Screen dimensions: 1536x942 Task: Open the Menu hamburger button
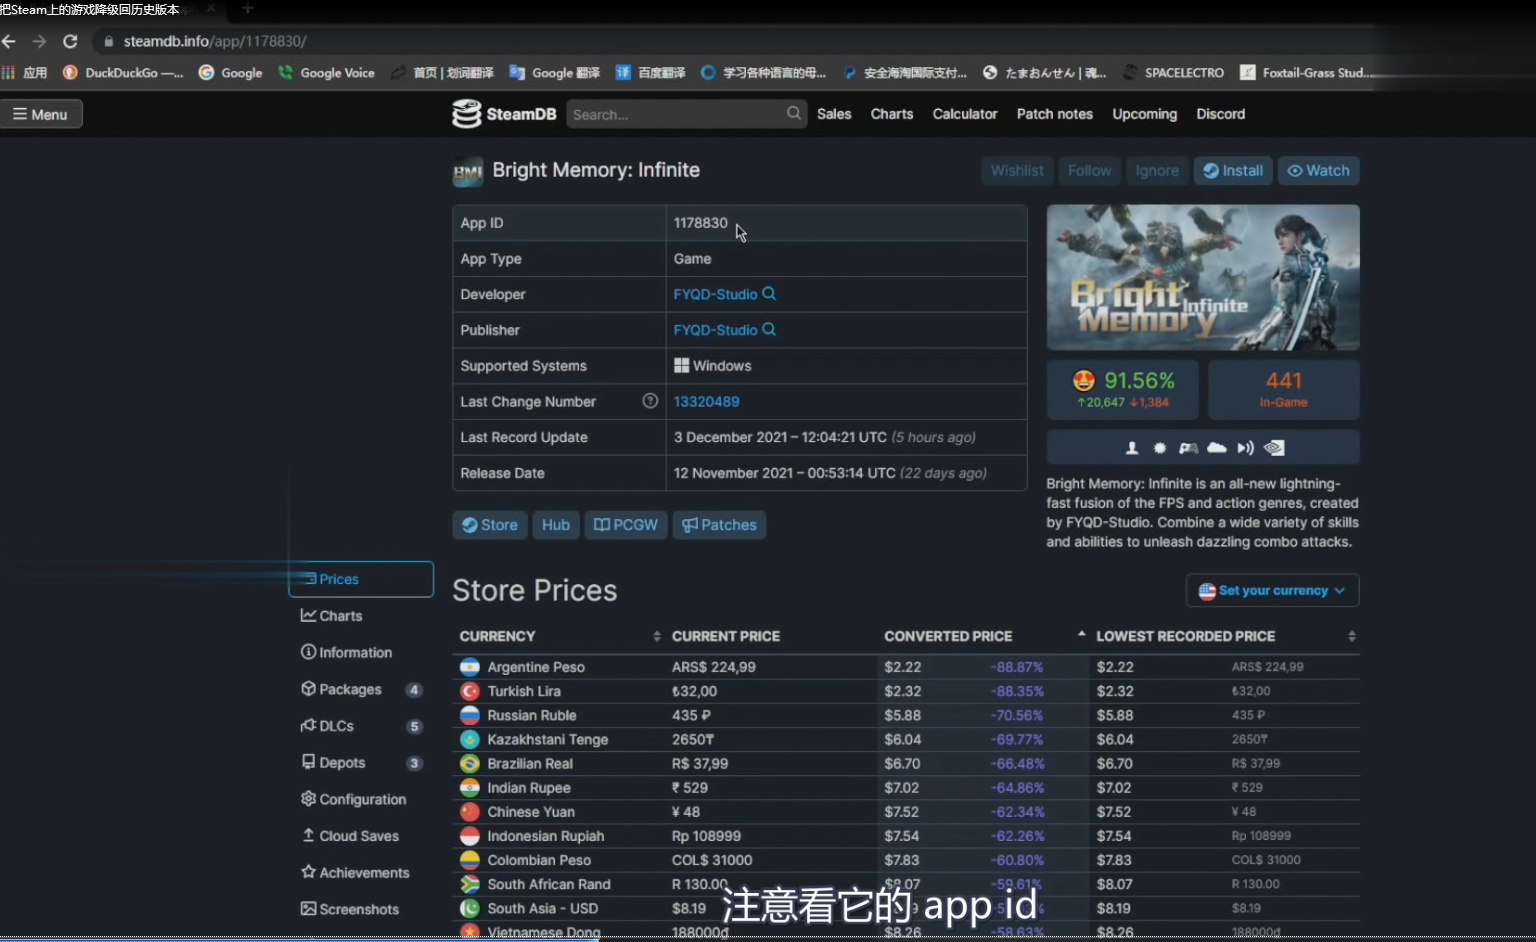point(41,114)
